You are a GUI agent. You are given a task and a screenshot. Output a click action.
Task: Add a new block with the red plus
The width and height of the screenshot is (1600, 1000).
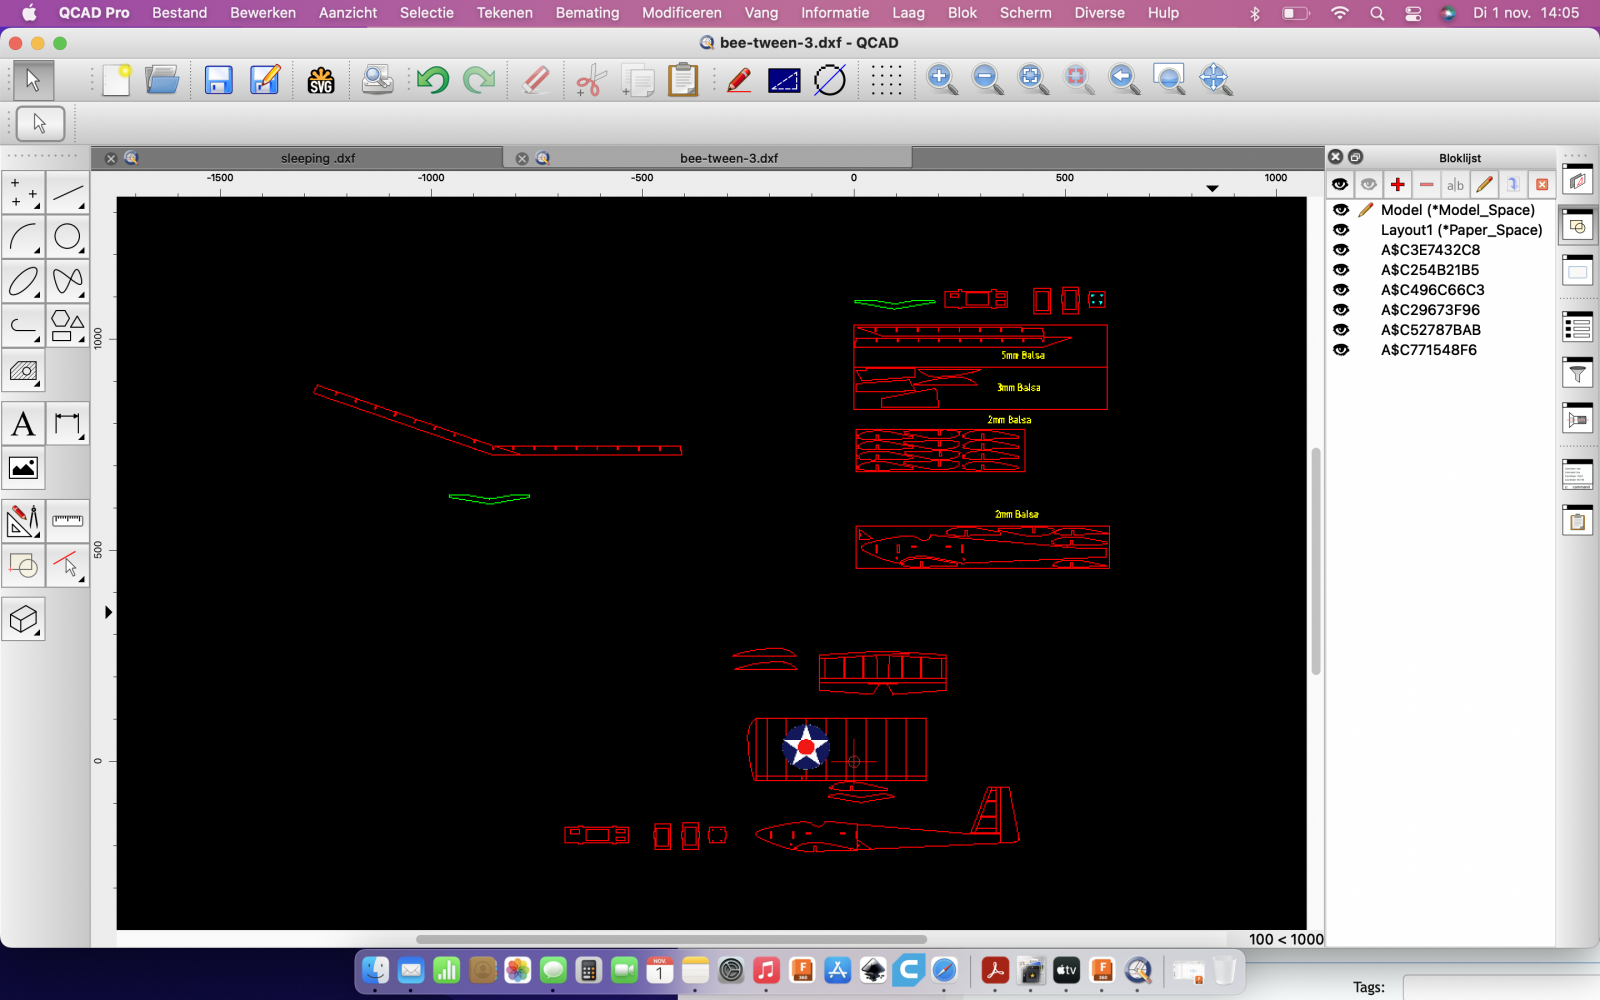pos(1398,184)
